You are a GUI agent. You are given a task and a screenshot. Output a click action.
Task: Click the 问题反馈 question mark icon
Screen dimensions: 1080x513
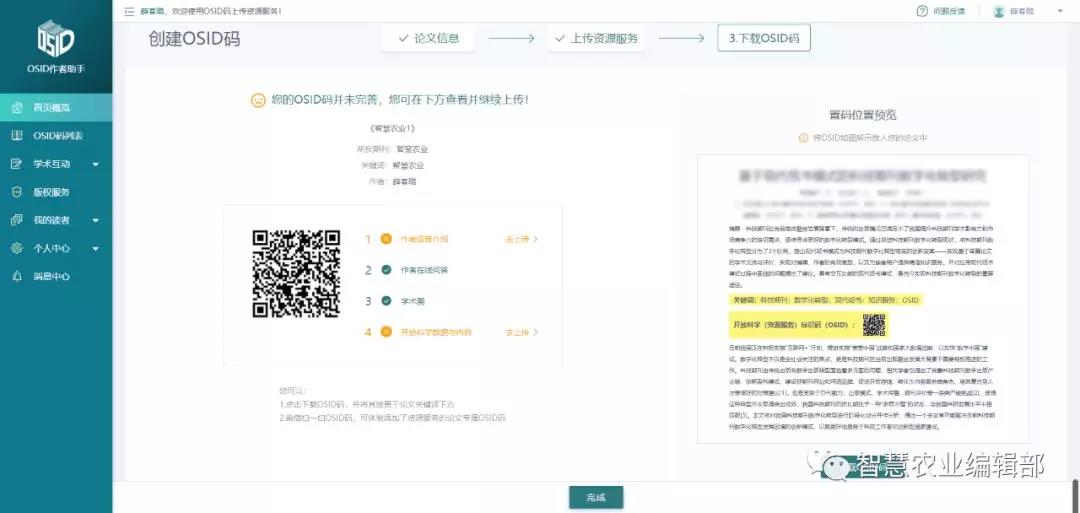[922, 11]
